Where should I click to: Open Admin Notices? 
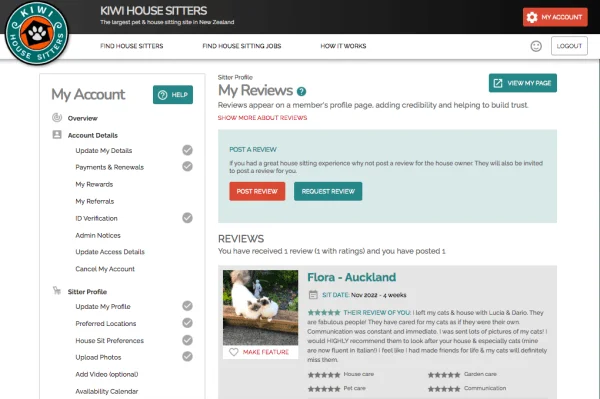point(98,235)
